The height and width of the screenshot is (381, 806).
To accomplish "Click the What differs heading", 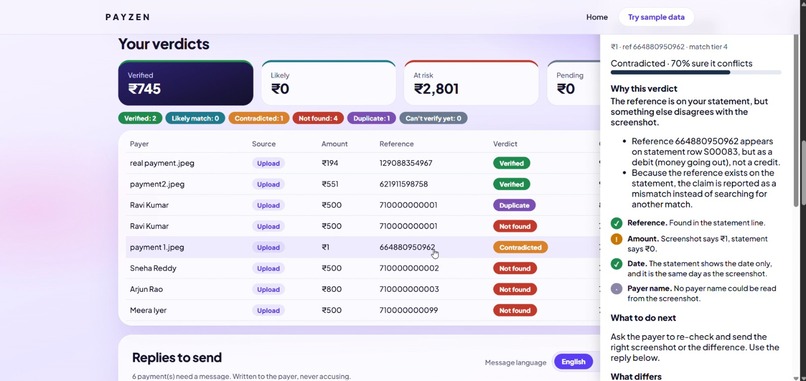I will tap(636, 376).
